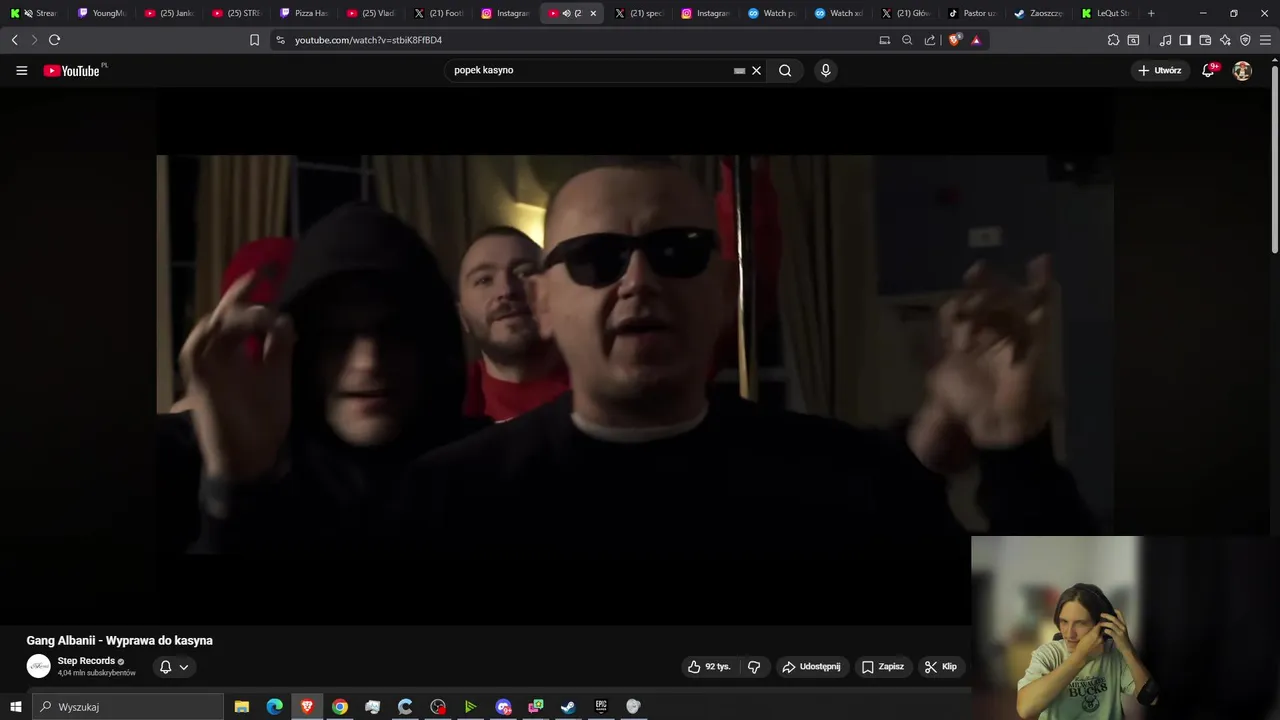Open Brave Shields lion icon
The image size is (1280, 720).
(x=954, y=40)
